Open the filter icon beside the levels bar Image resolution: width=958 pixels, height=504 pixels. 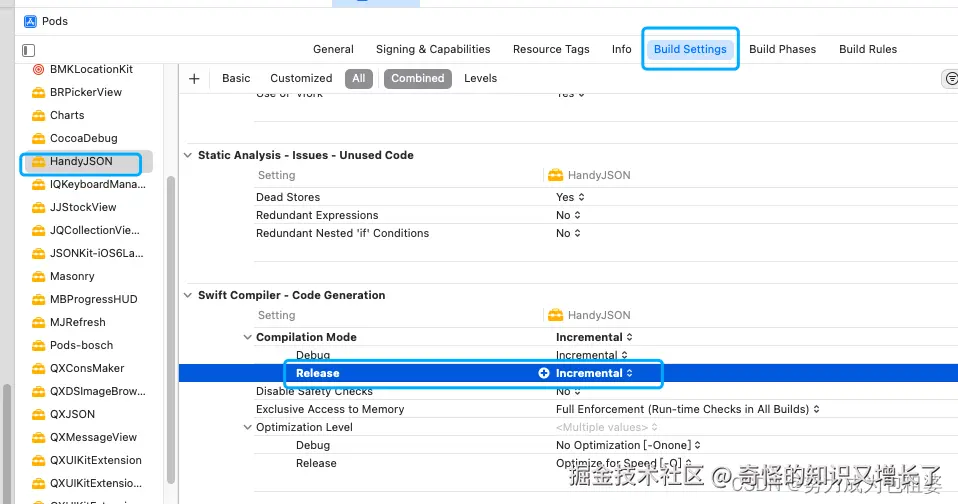(x=951, y=78)
